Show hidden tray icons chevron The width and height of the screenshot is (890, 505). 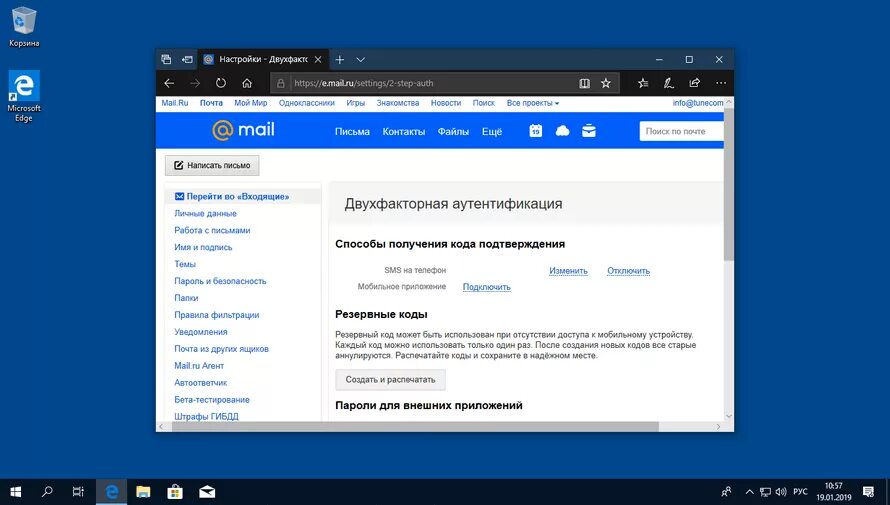coord(750,492)
